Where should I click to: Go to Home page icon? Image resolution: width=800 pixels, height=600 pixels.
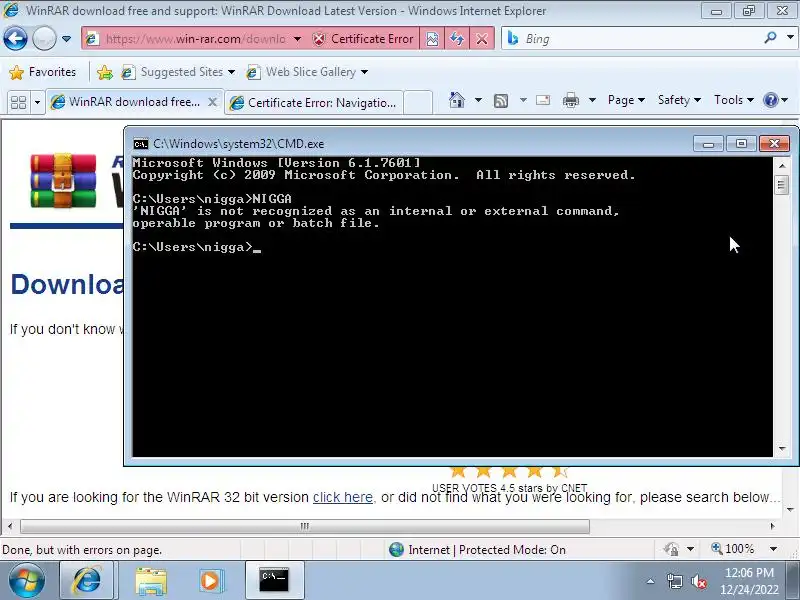457,100
